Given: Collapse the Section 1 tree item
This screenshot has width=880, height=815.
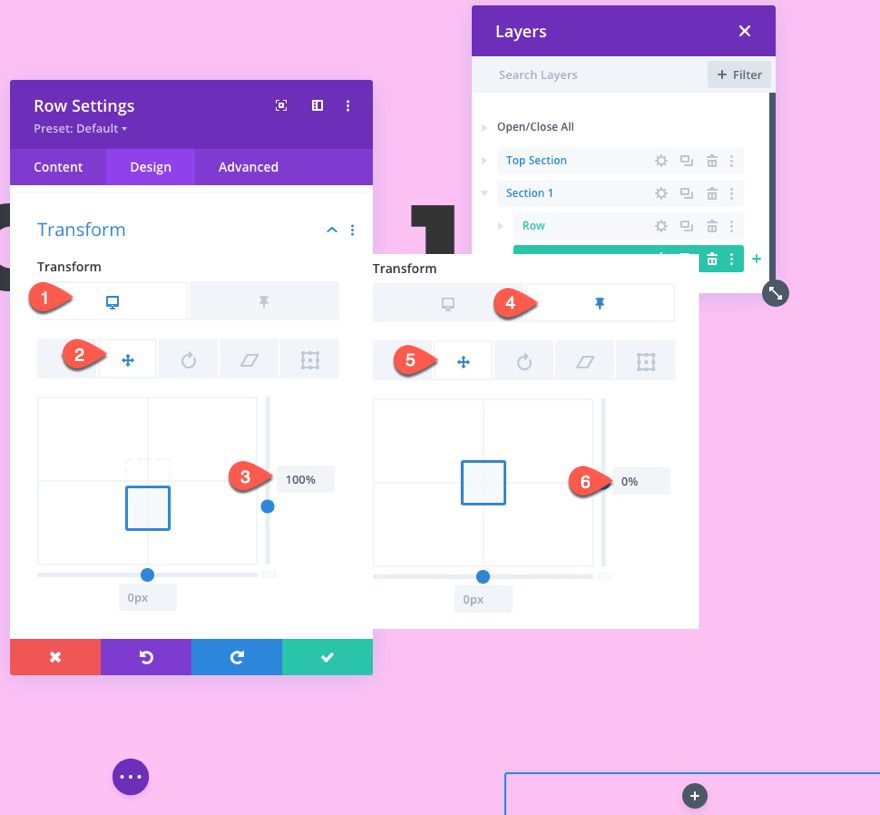Looking at the screenshot, I should (485, 193).
